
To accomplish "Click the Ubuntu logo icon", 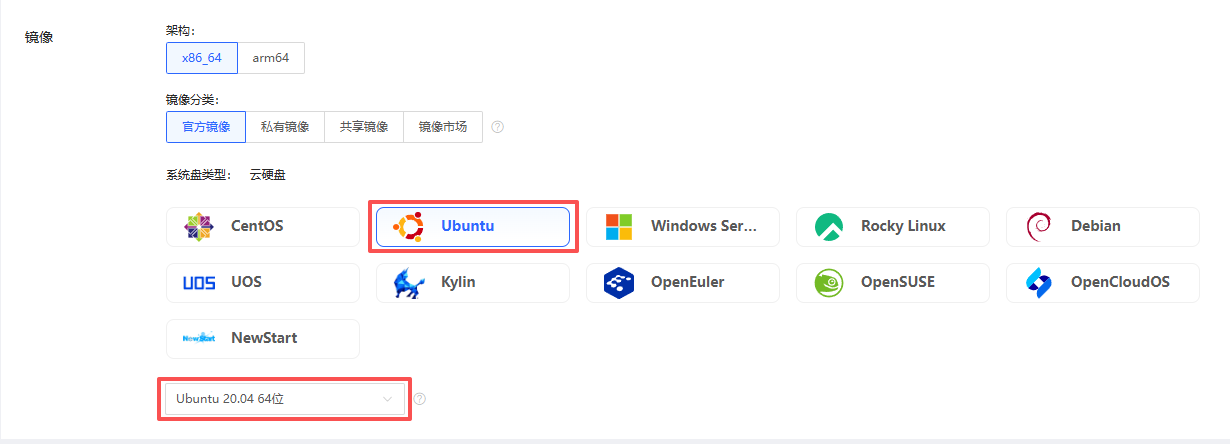I will 408,227.
